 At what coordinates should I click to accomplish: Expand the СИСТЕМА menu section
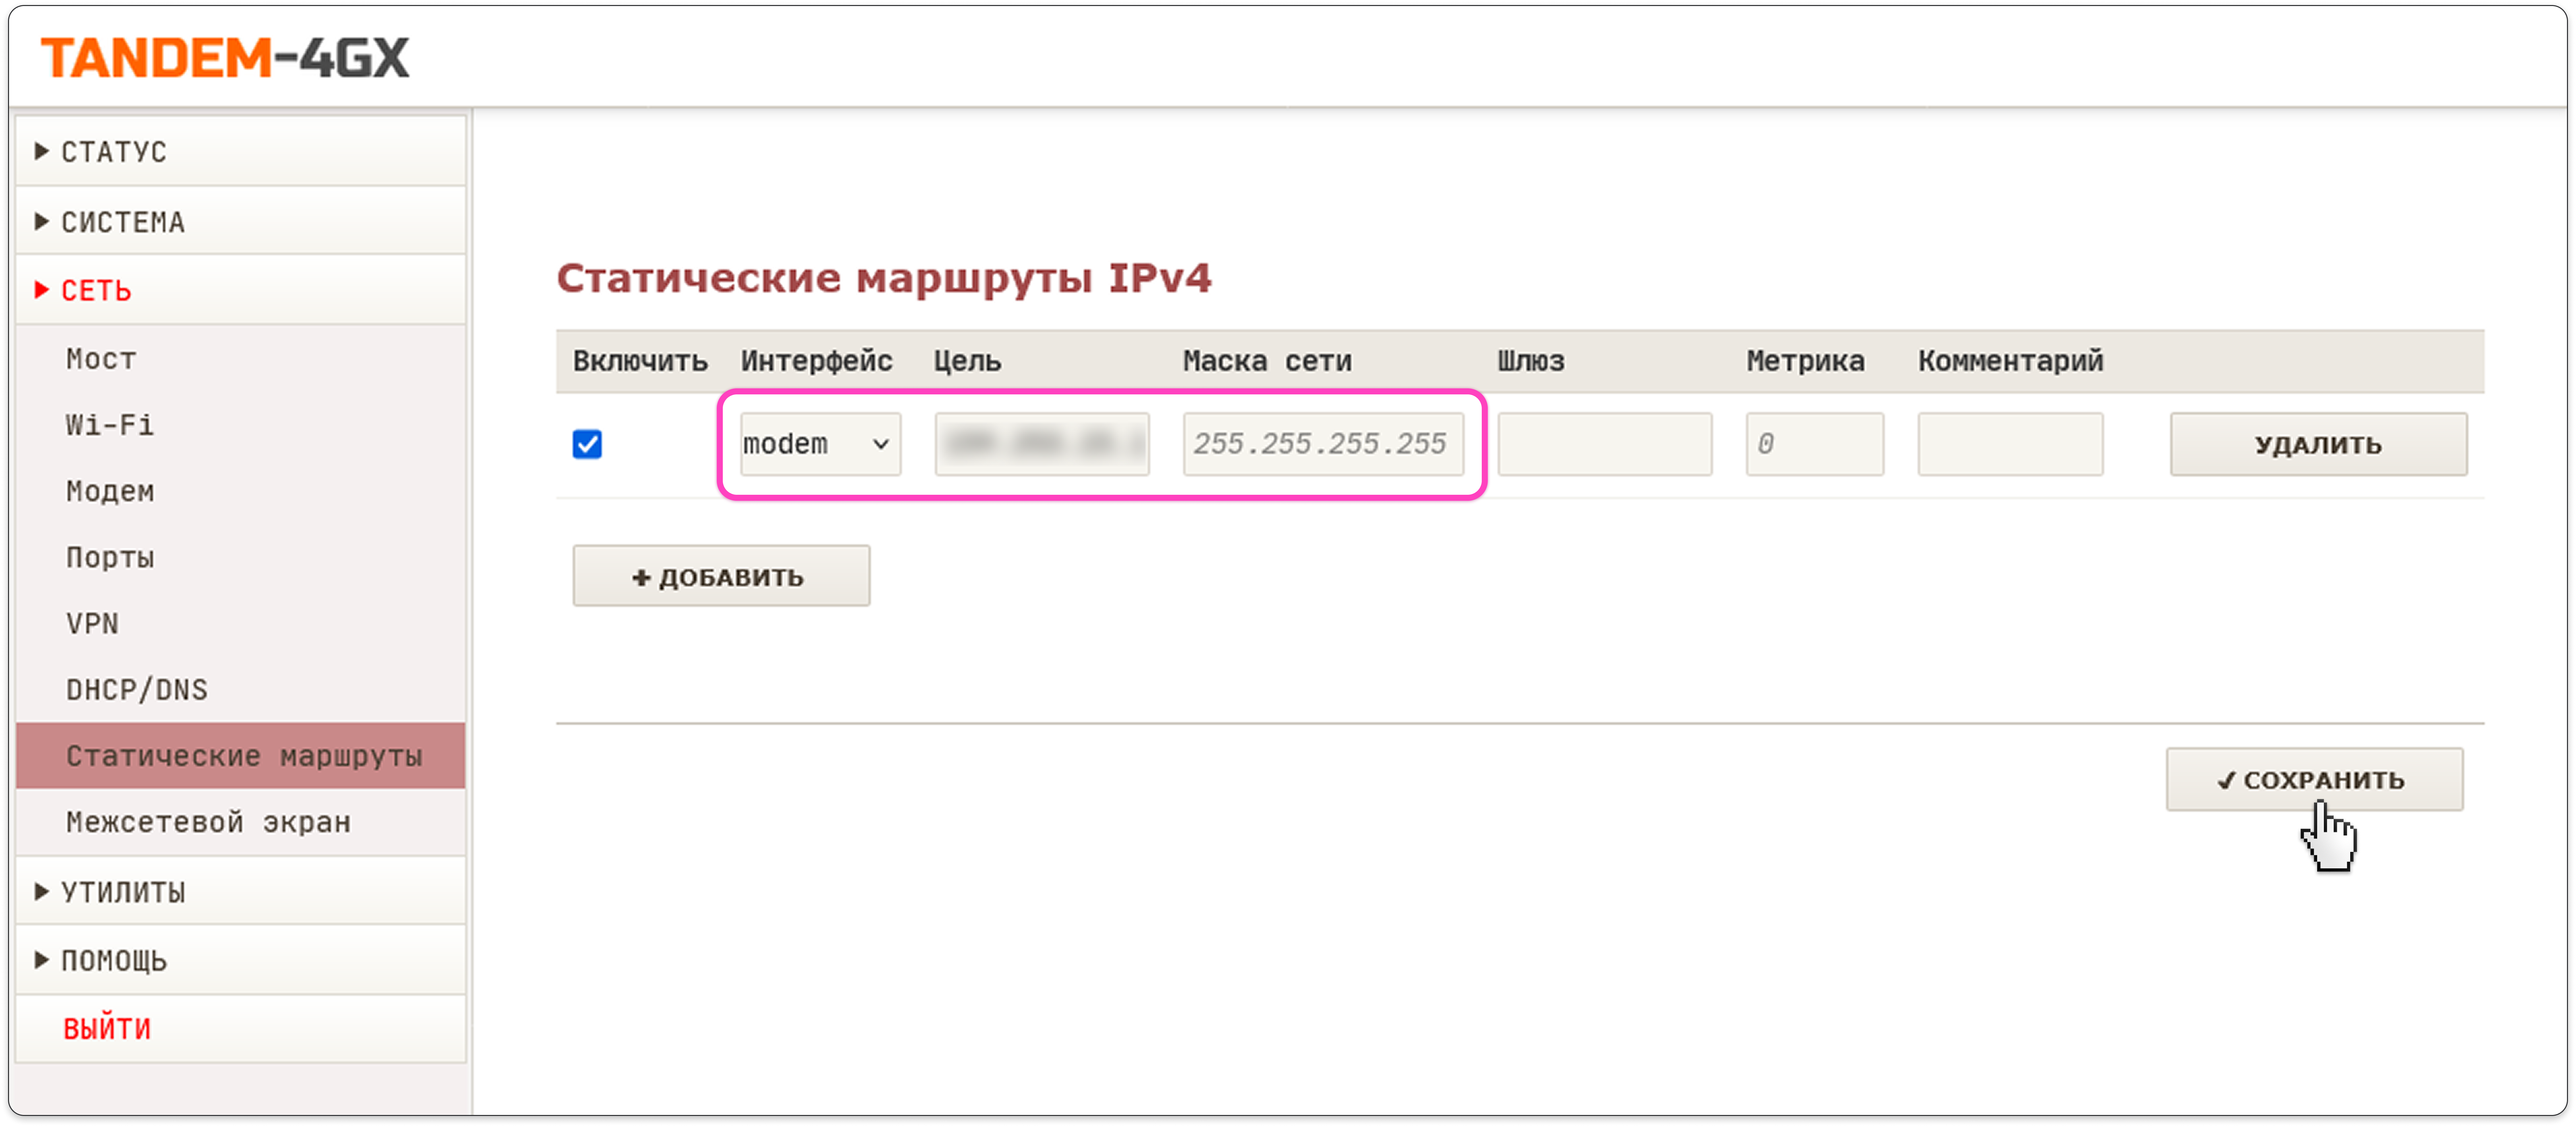pyautogui.click(x=122, y=222)
